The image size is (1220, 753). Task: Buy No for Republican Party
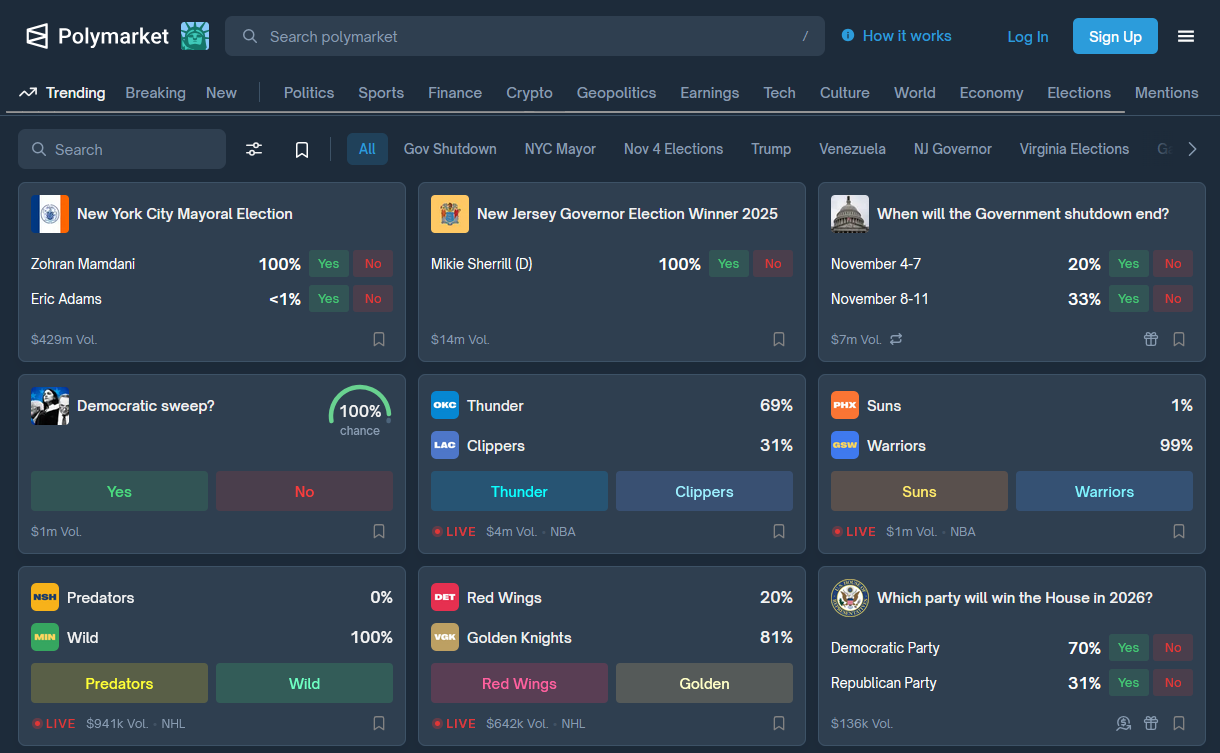pos(1173,683)
